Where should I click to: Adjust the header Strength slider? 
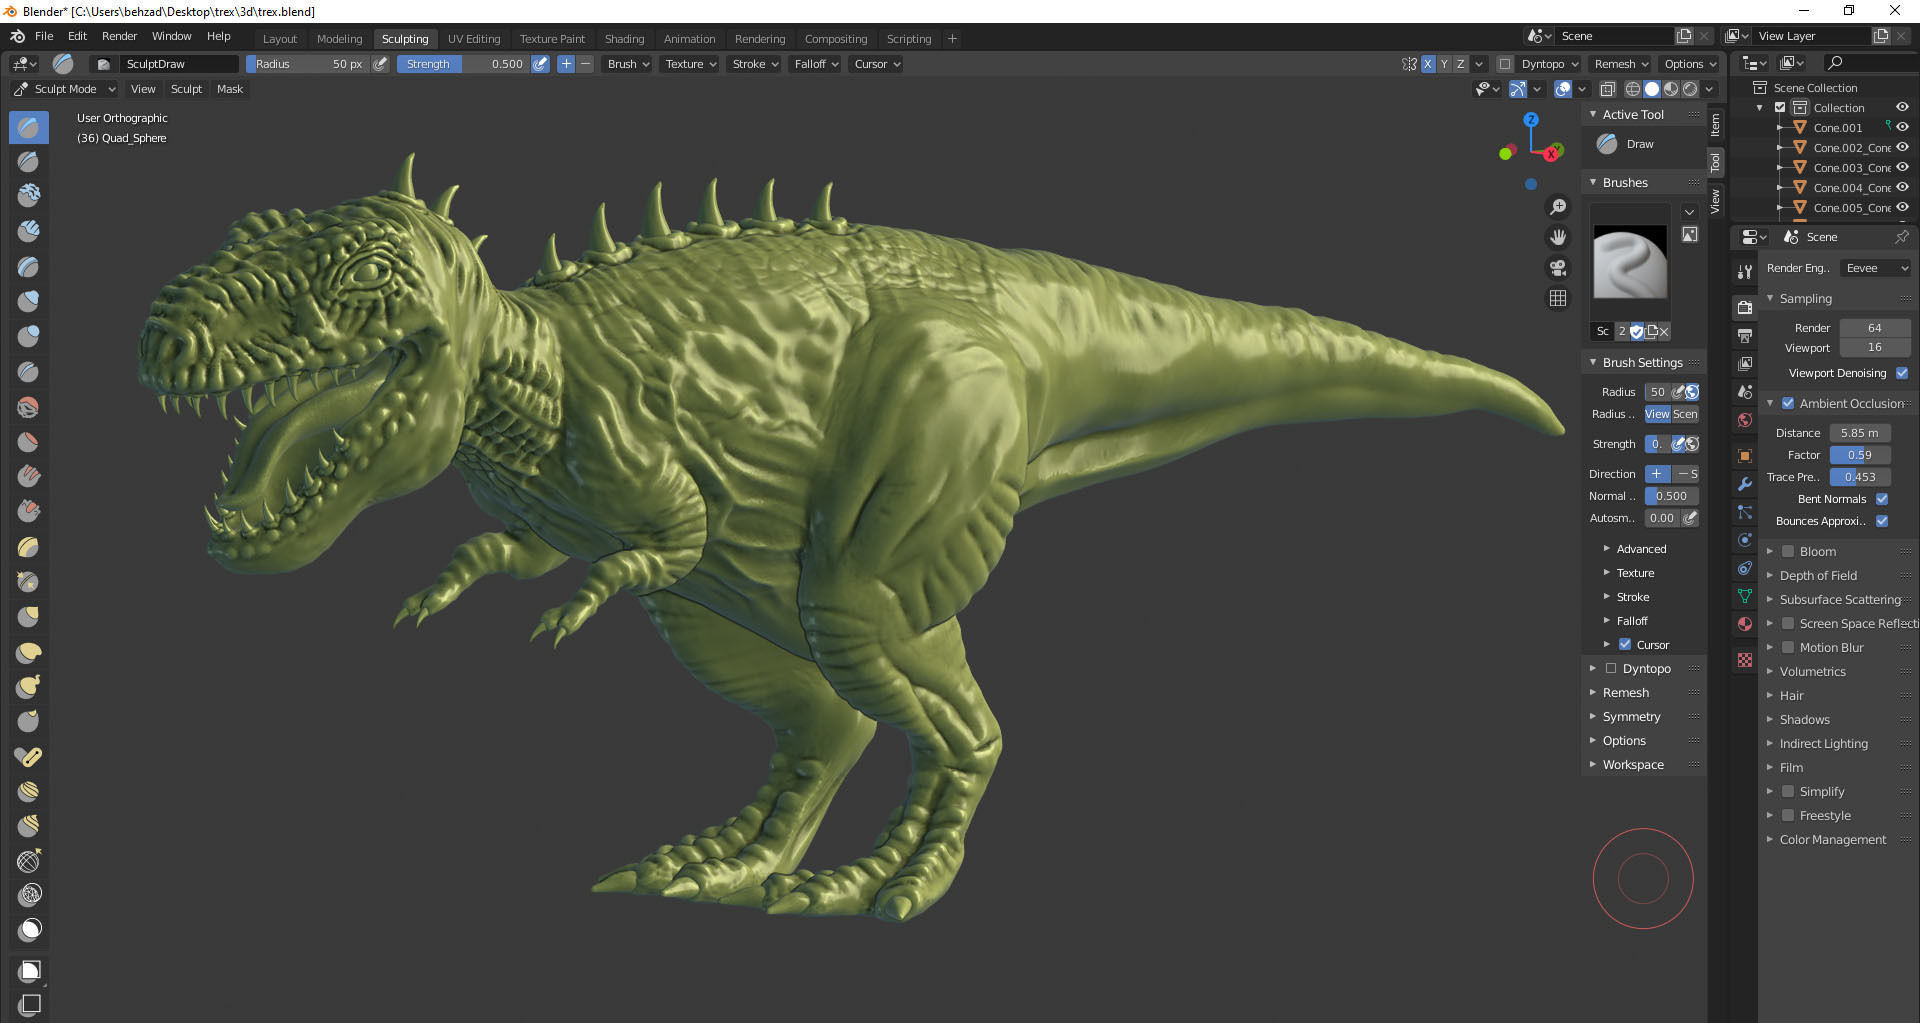point(463,64)
